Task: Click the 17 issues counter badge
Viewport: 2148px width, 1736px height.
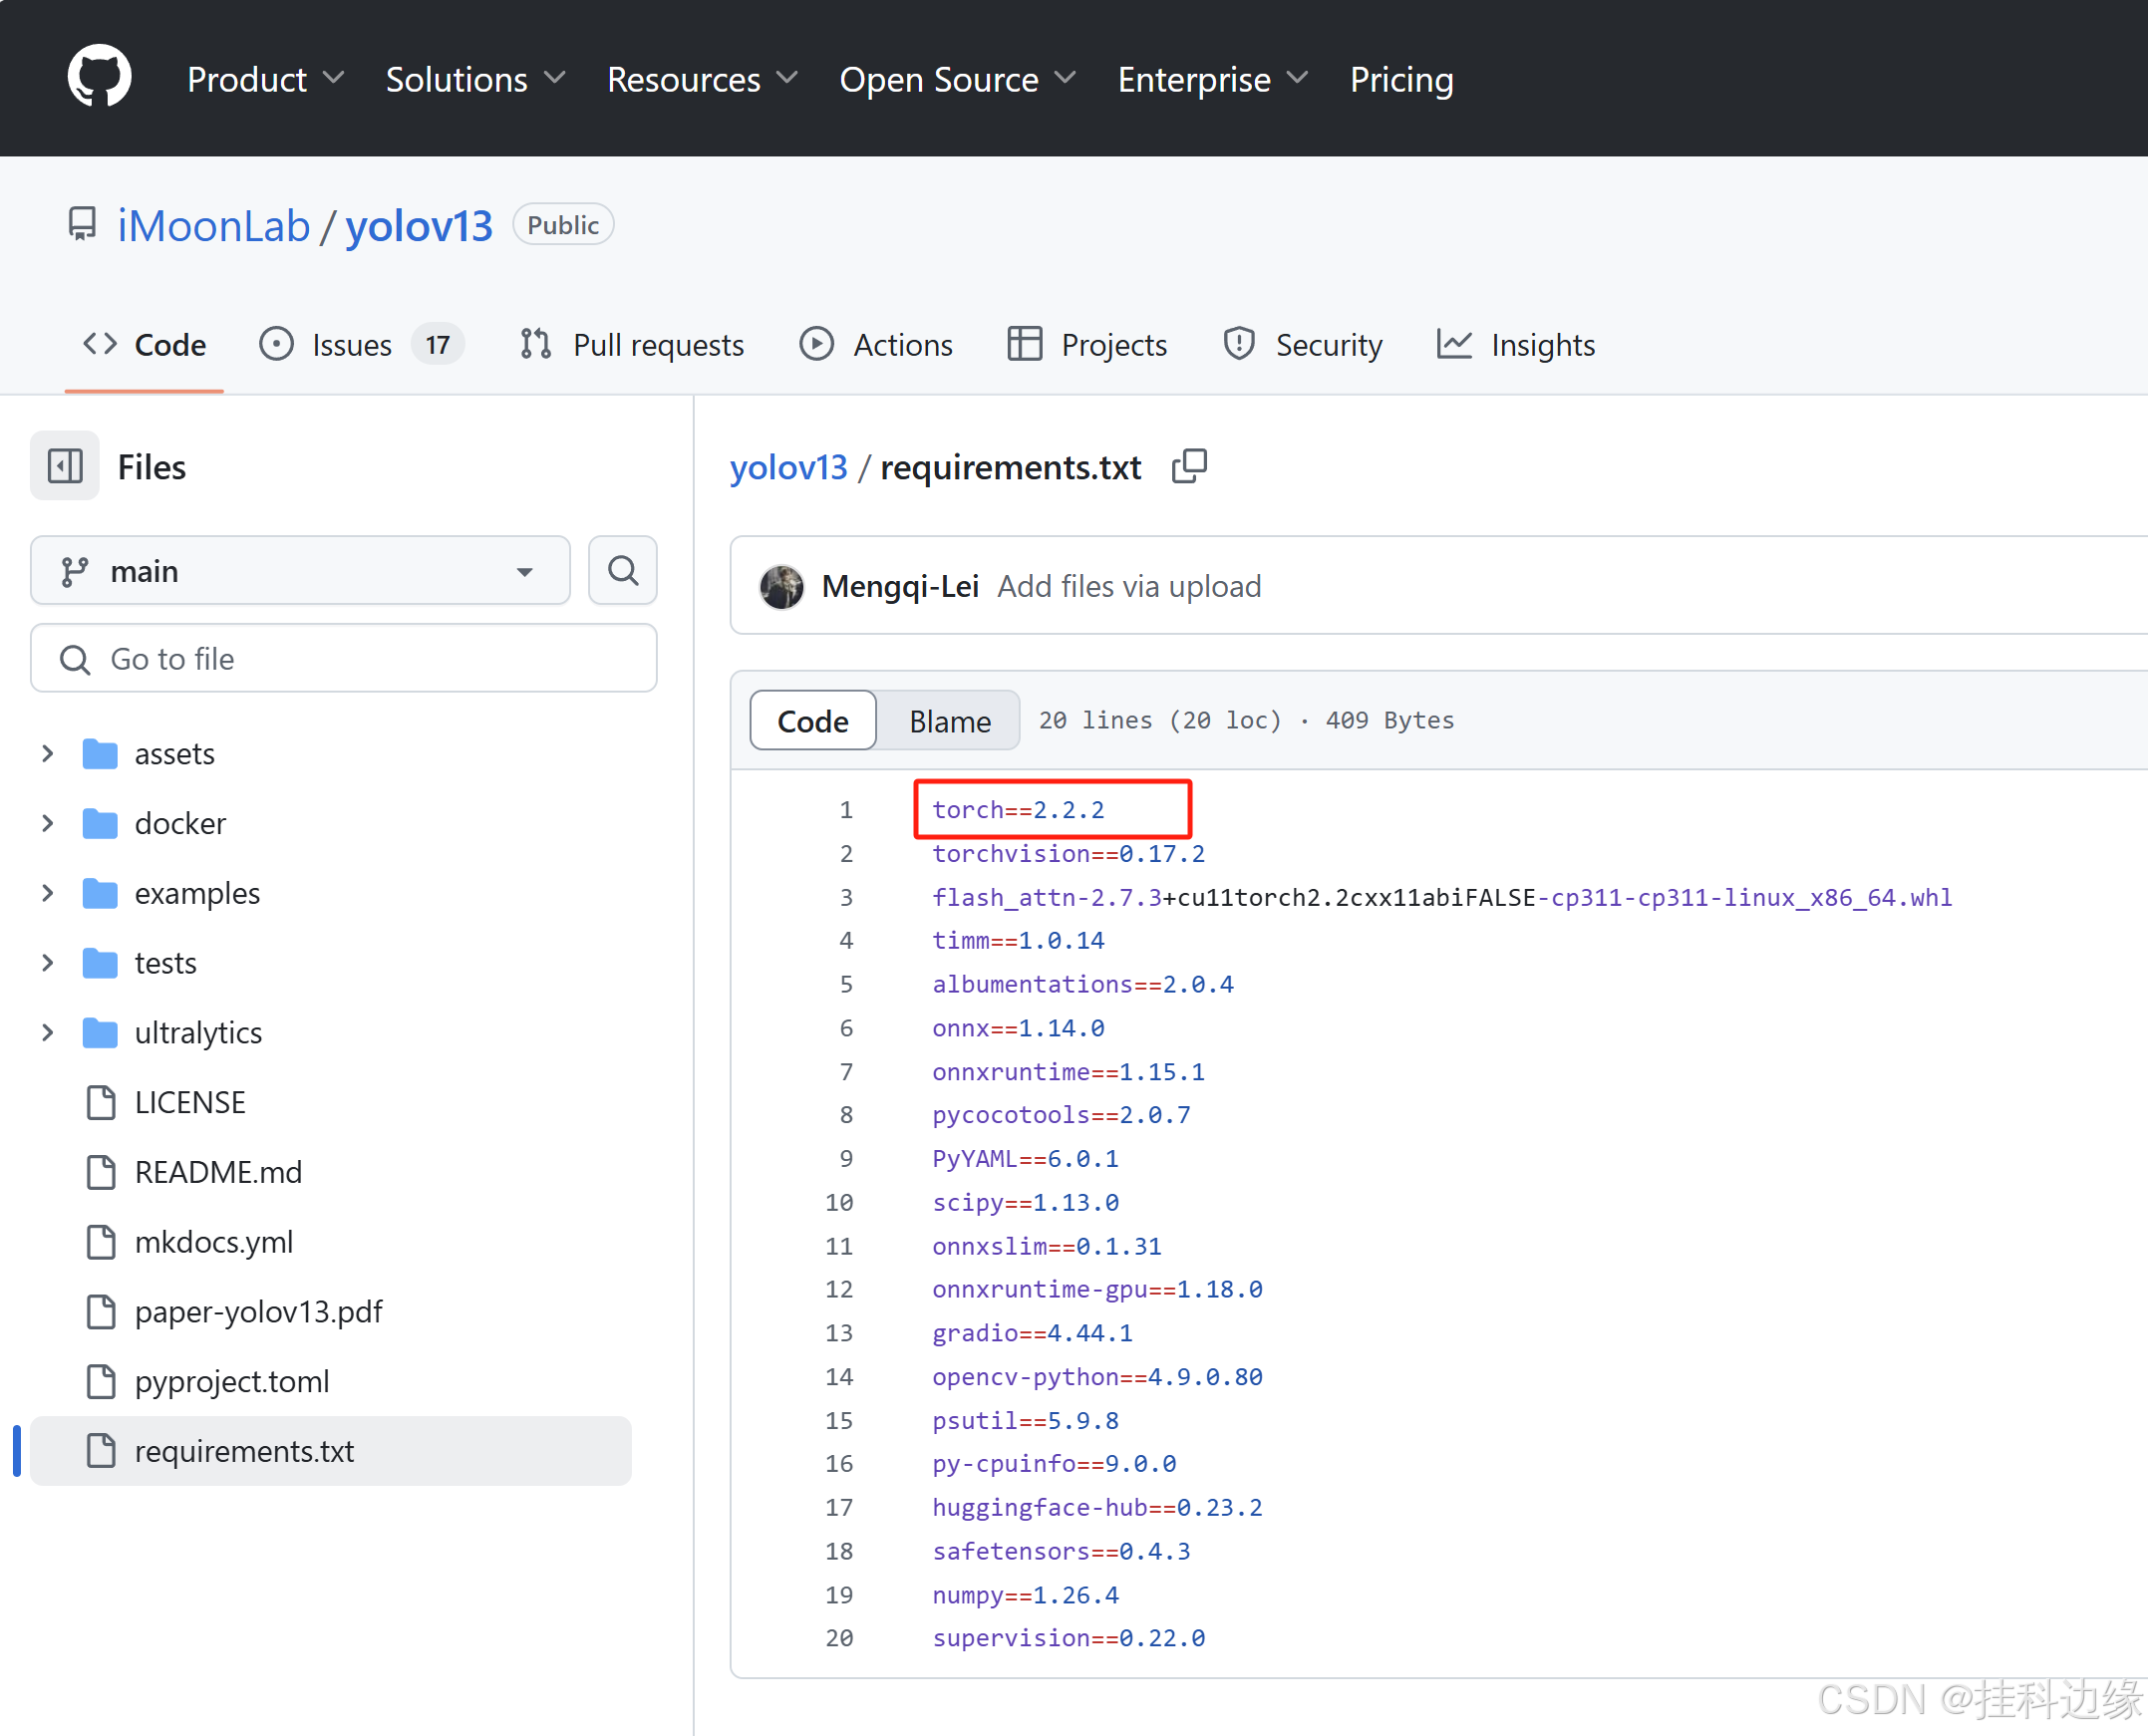Action: click(437, 345)
